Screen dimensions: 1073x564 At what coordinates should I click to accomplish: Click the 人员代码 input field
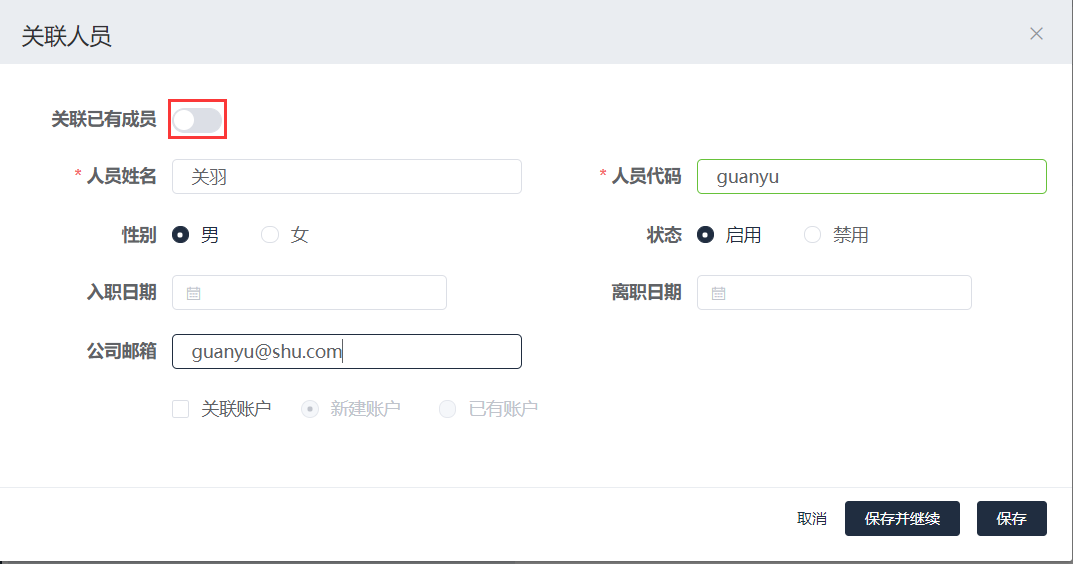pos(871,177)
